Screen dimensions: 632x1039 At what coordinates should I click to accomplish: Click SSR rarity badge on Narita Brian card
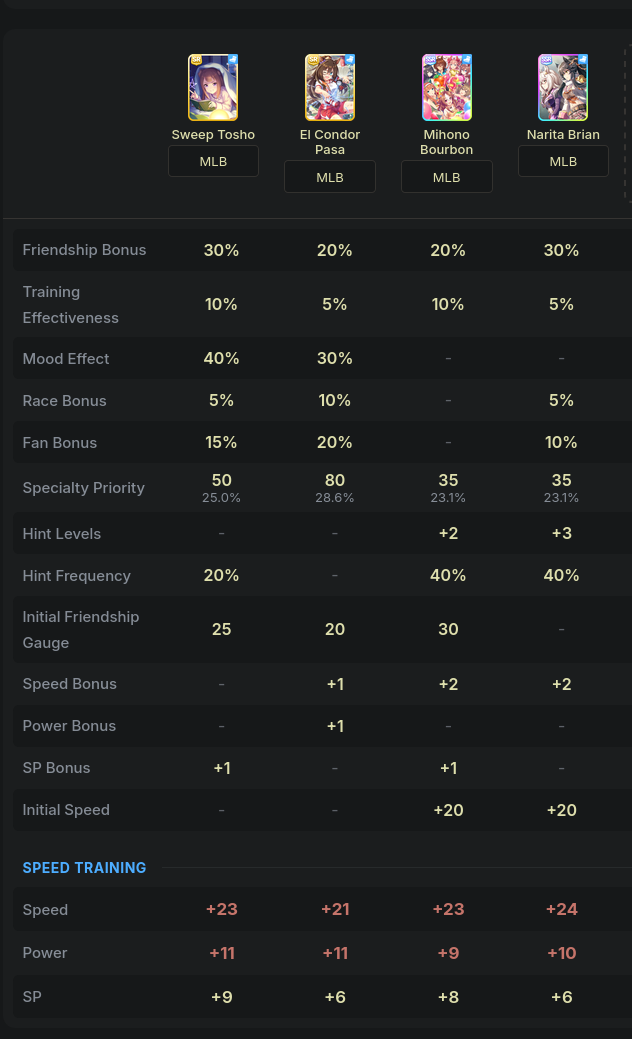click(x=547, y=60)
